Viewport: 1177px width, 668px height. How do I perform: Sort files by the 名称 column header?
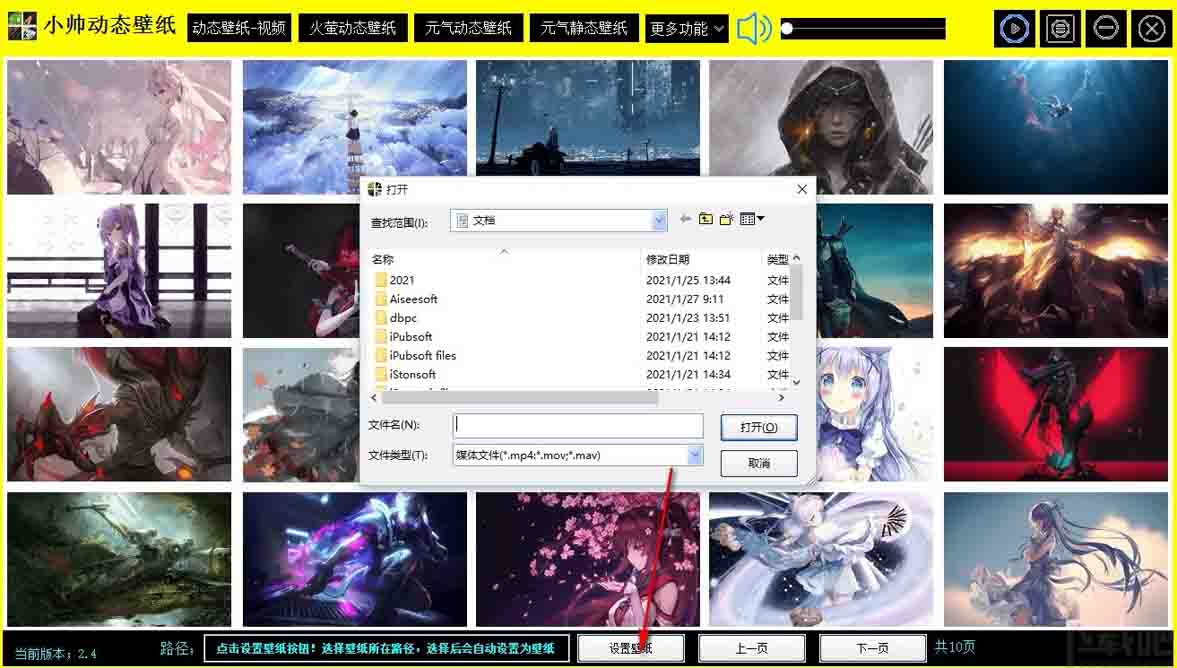pyautogui.click(x=383, y=259)
